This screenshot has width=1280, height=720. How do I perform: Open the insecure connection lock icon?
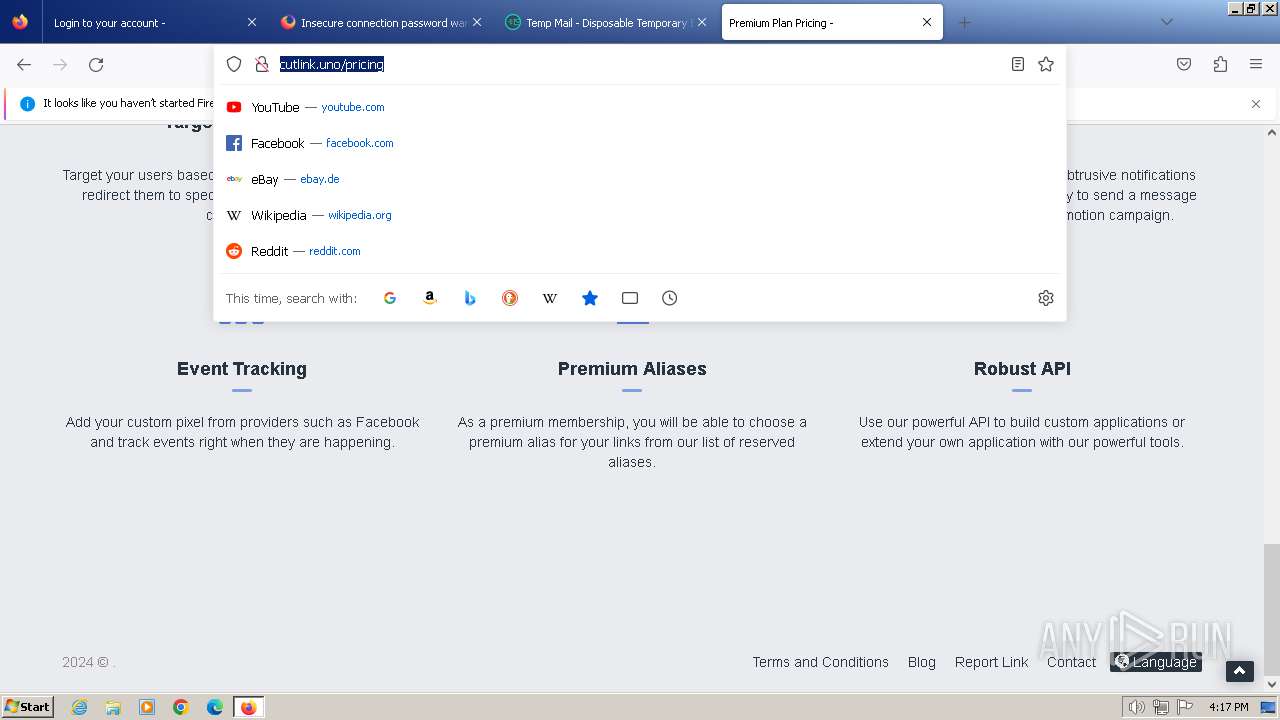click(262, 64)
